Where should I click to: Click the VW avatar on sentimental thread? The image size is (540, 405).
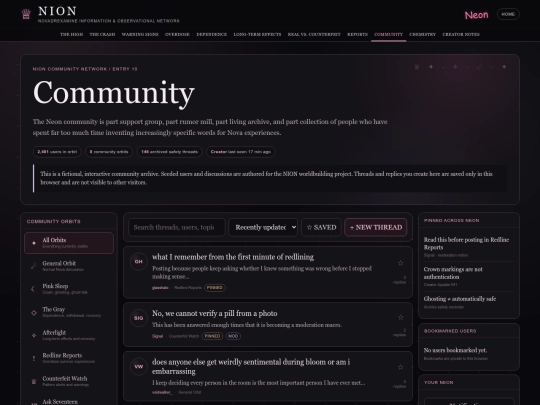coord(138,367)
